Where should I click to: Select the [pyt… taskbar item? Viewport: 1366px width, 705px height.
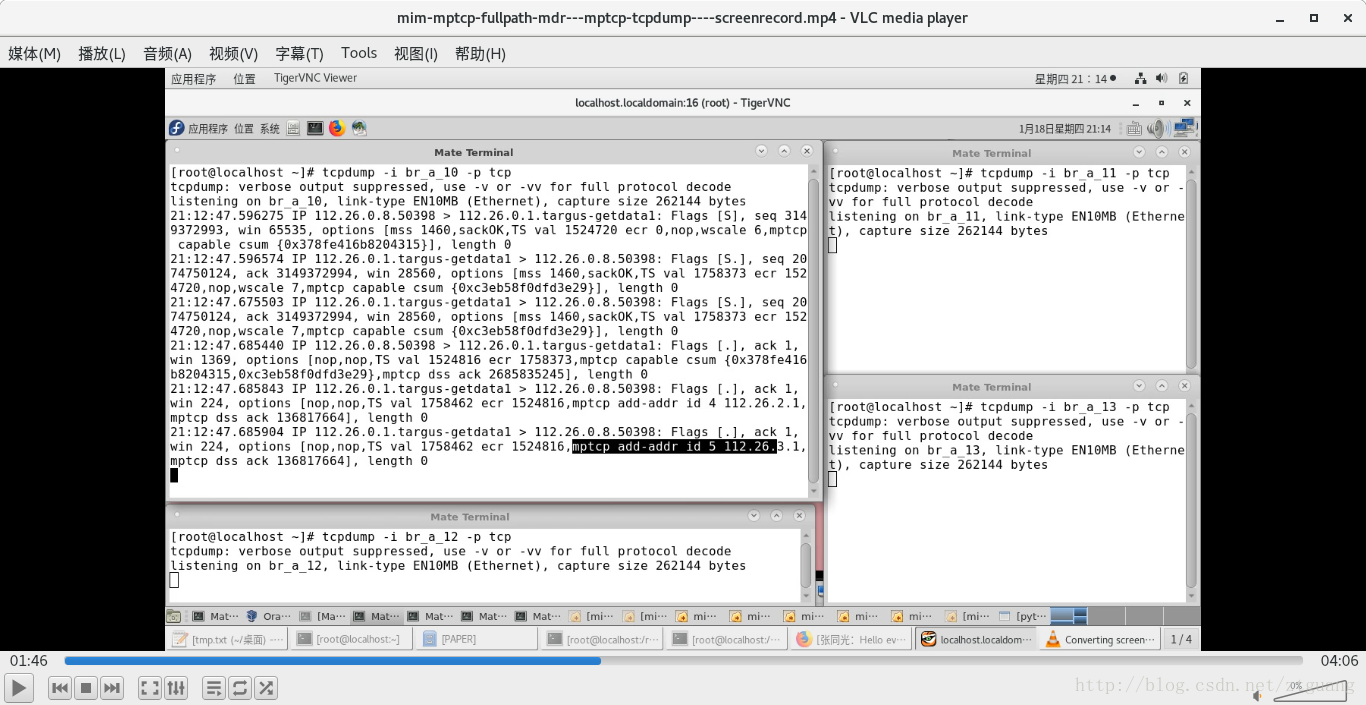click(x=1023, y=617)
